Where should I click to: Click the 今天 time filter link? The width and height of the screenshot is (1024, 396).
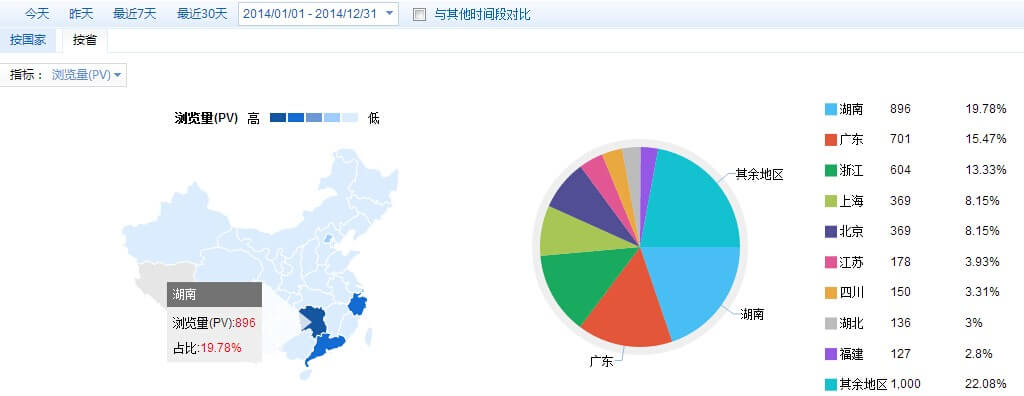click(37, 14)
